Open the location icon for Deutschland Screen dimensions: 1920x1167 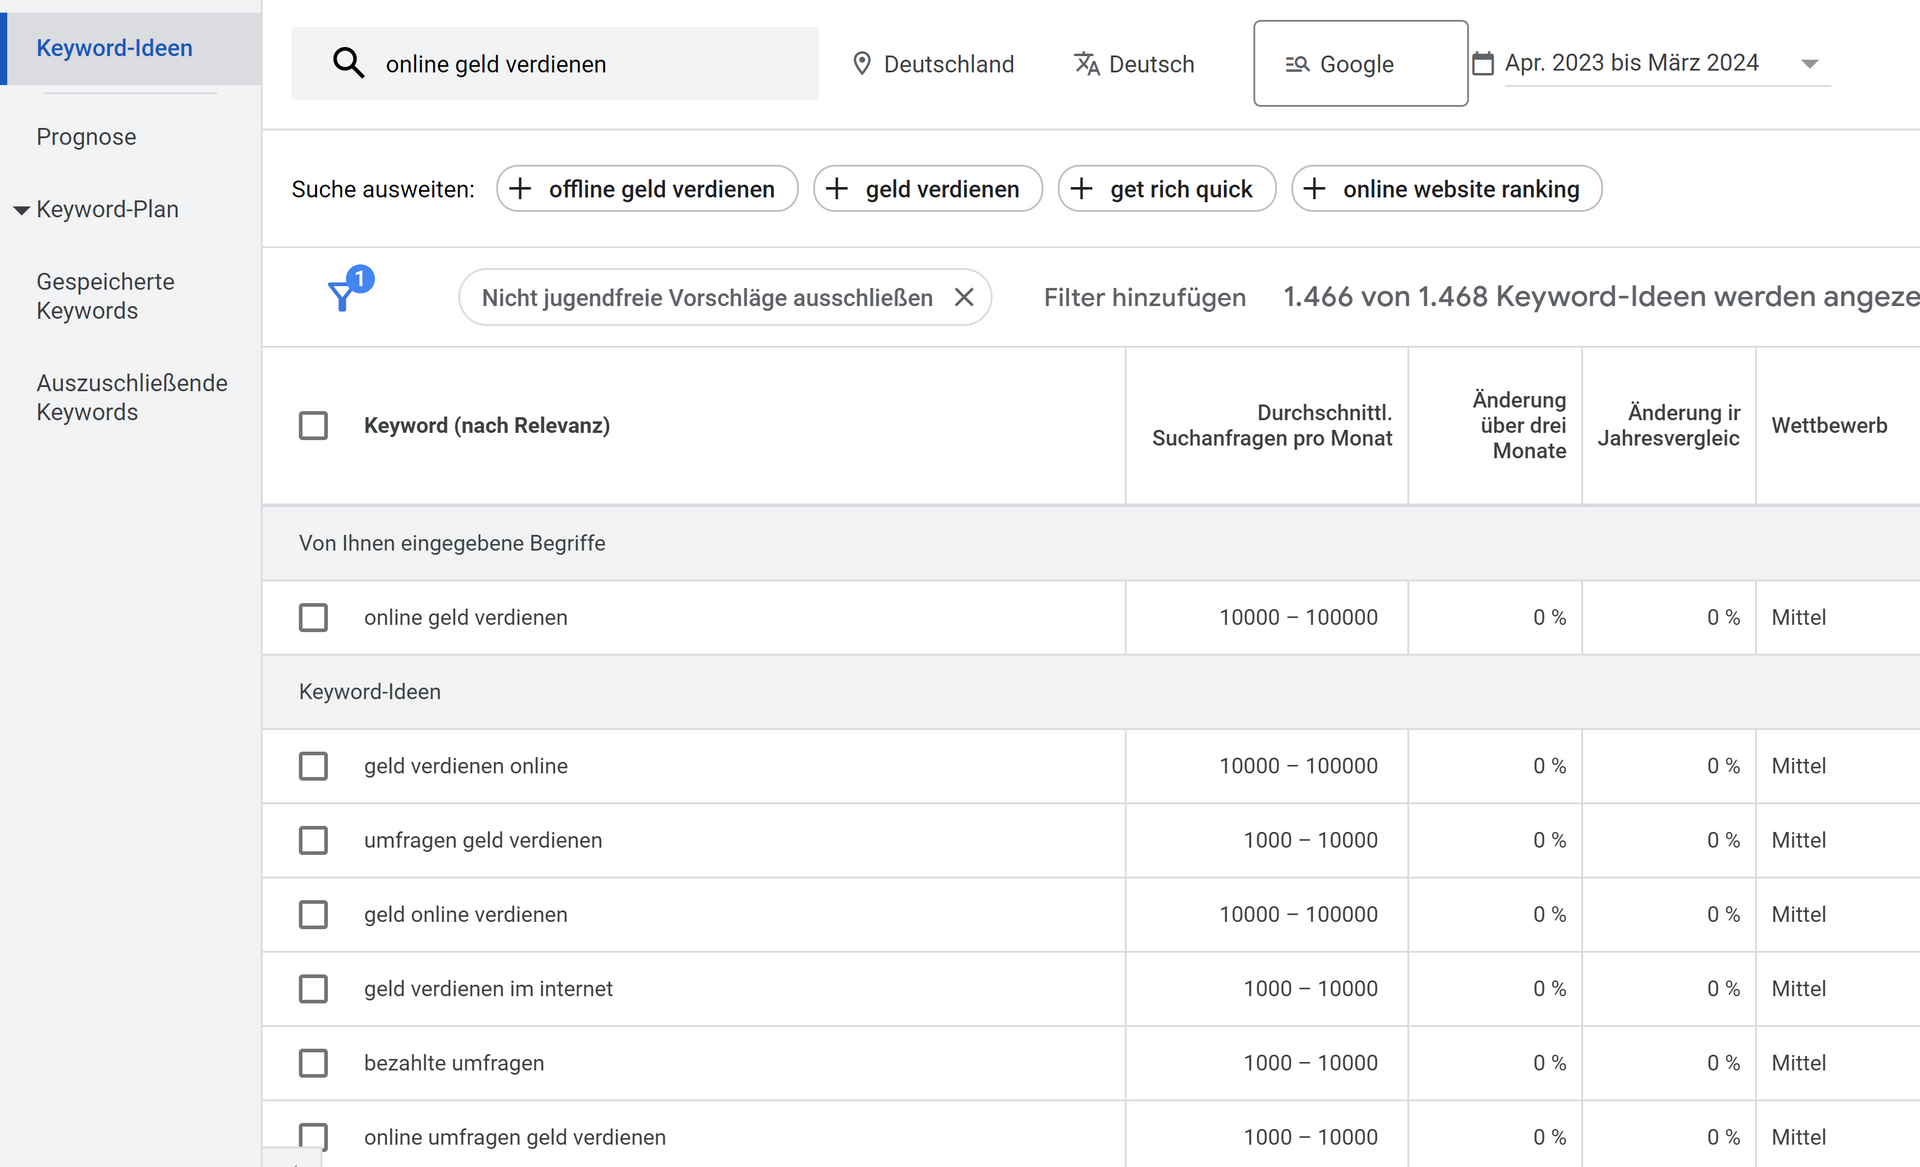[x=862, y=63]
